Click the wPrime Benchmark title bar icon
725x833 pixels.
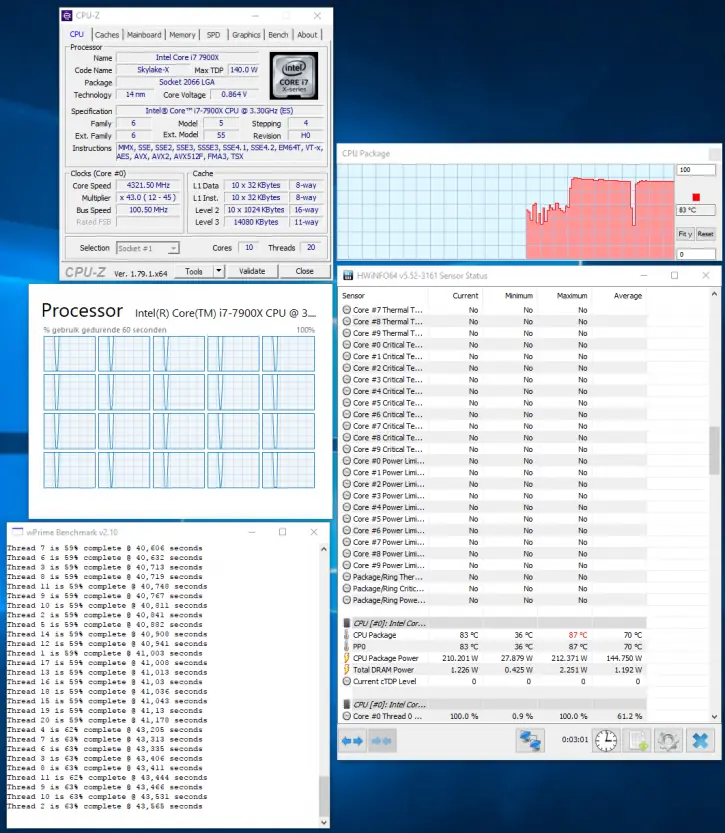(18, 532)
